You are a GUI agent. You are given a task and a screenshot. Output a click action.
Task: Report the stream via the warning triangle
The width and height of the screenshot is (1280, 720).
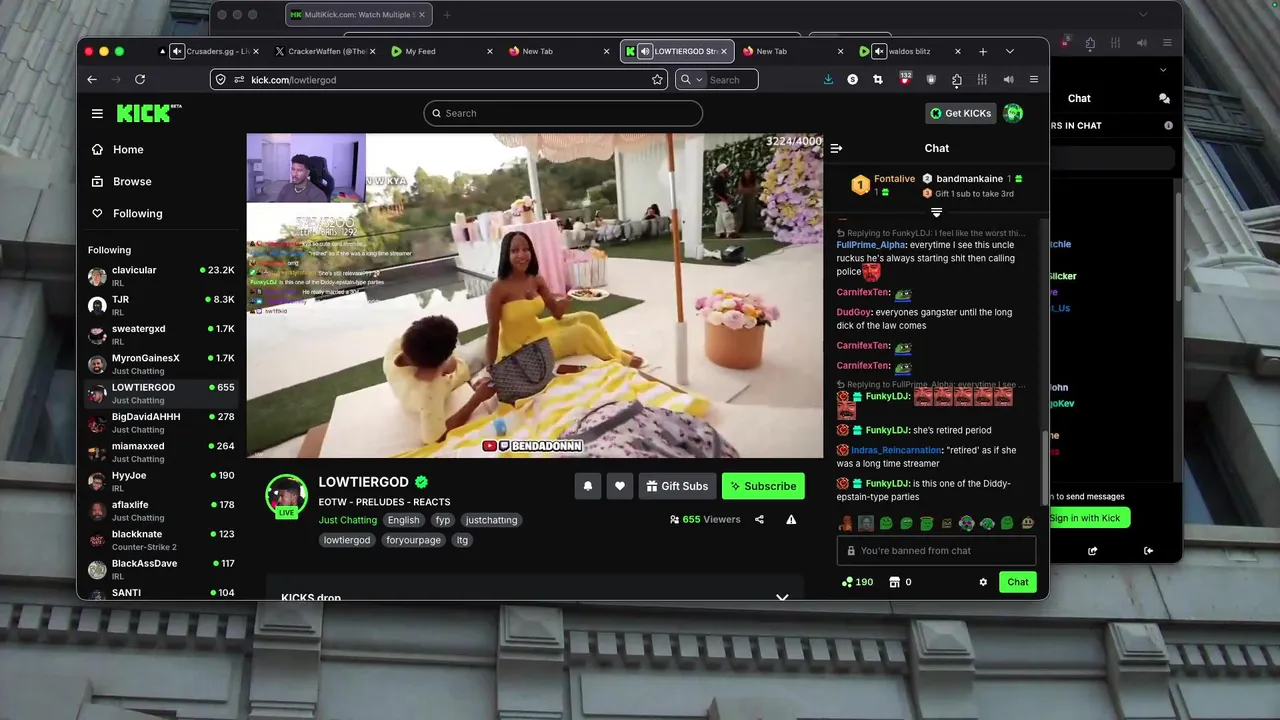tap(791, 519)
